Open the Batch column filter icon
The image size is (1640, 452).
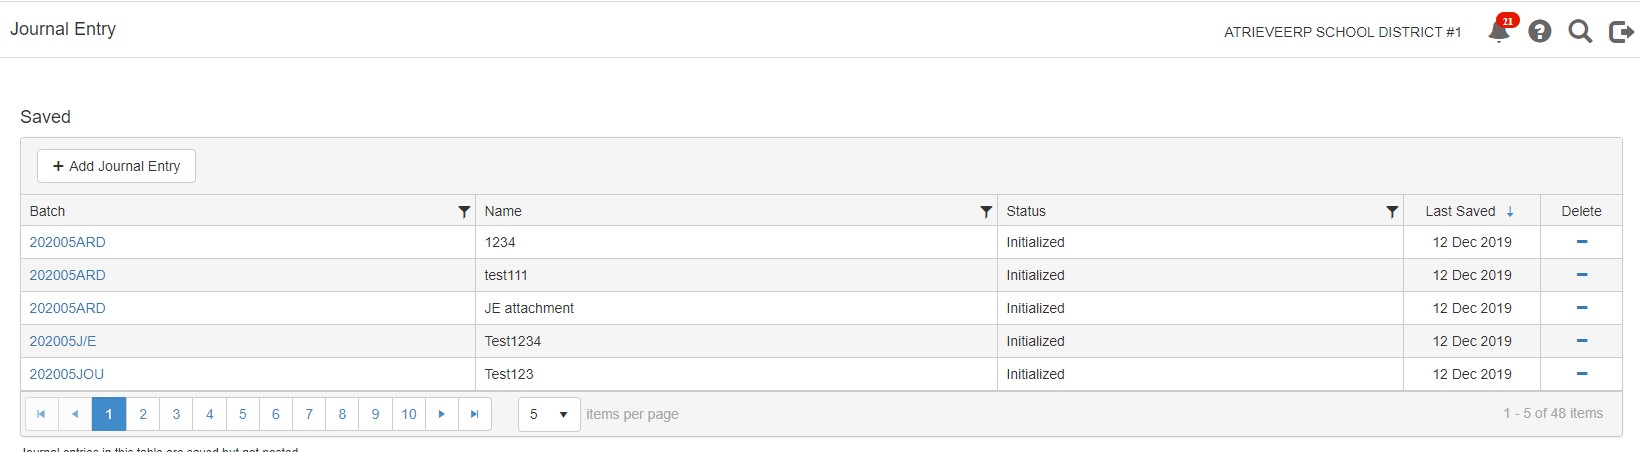tap(464, 211)
